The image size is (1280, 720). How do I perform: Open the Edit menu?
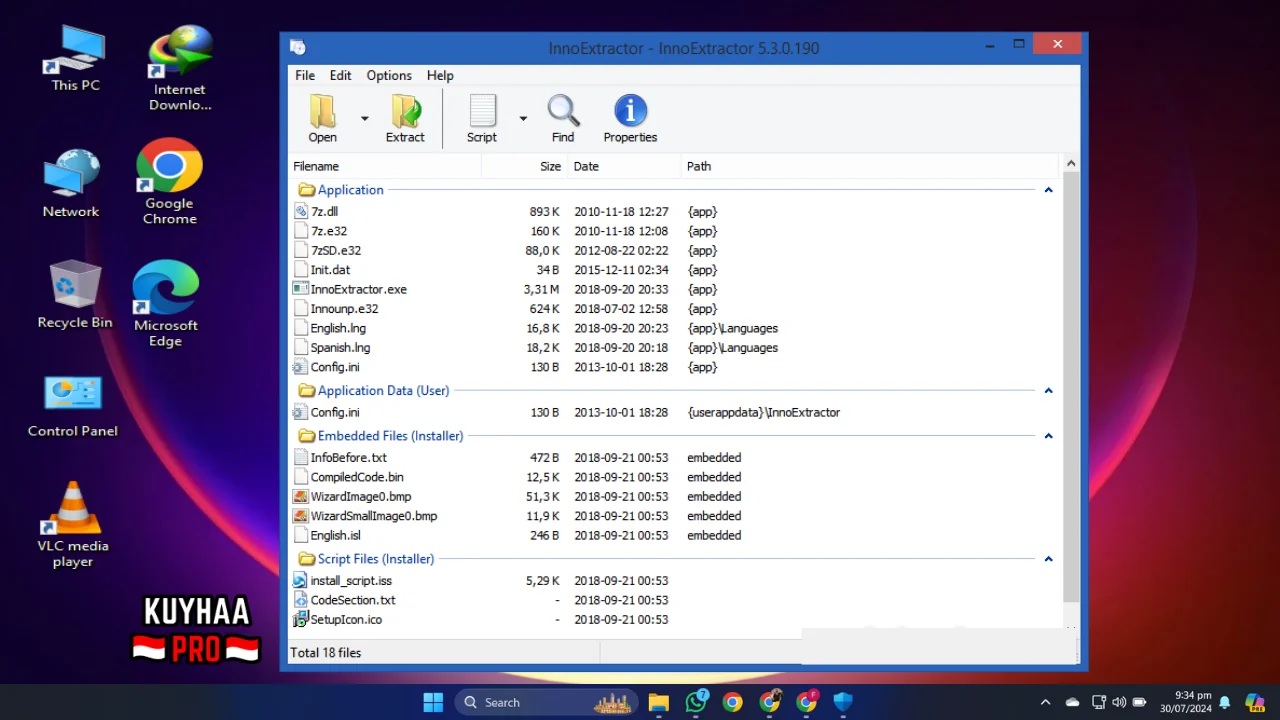[x=340, y=75]
